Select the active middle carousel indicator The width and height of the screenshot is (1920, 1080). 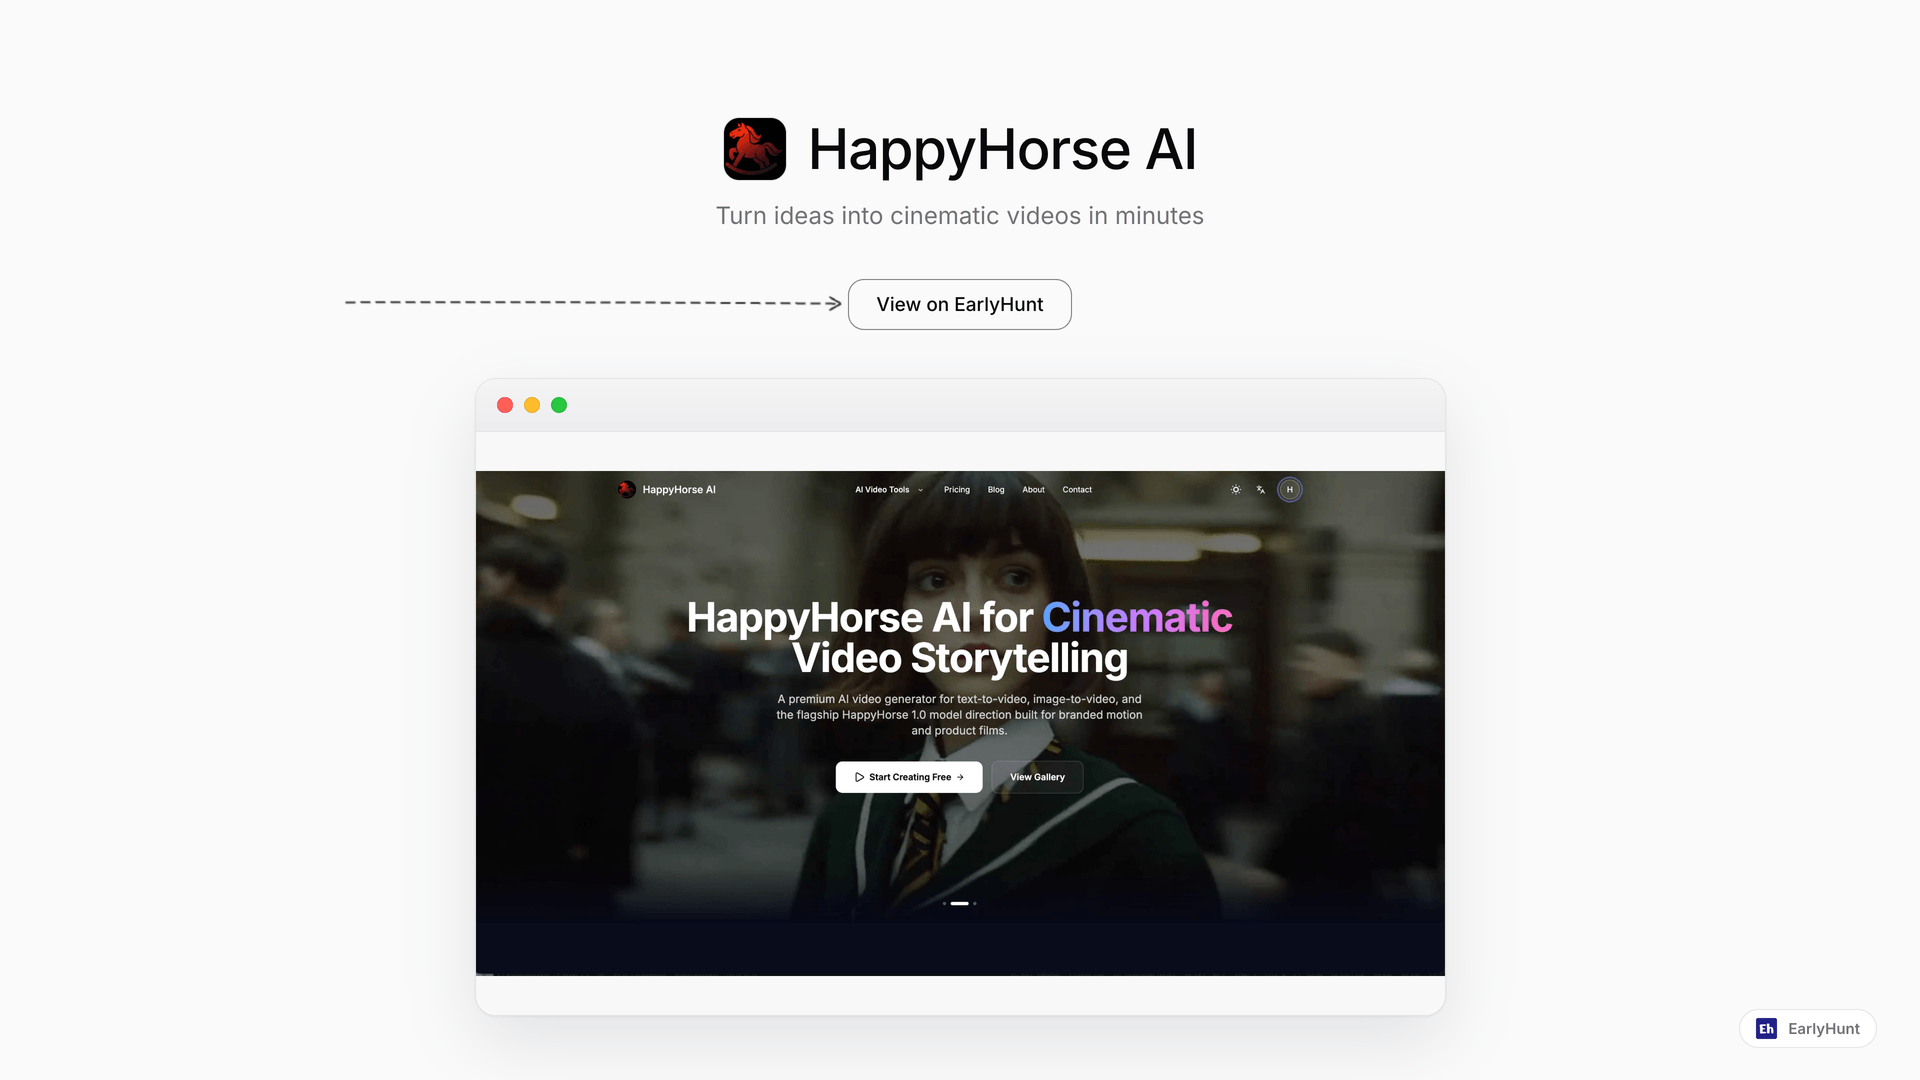pos(959,903)
